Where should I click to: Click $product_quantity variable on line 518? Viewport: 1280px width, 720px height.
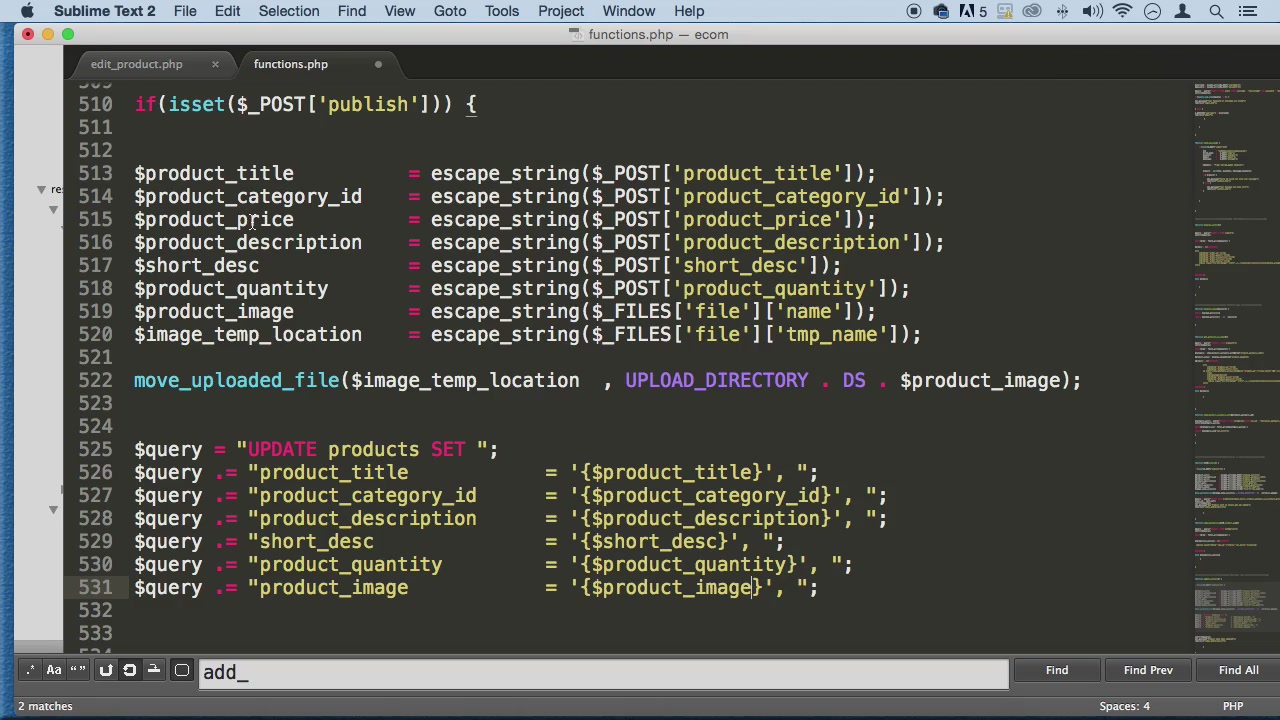pos(231,288)
